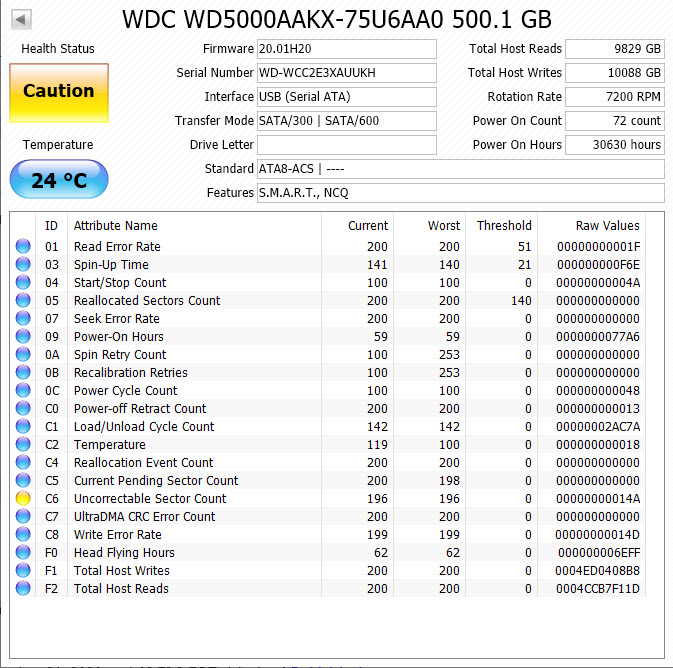Click the blue status icon for Spin-Up Time
Image resolution: width=673 pixels, height=668 pixels.
coord(23,264)
